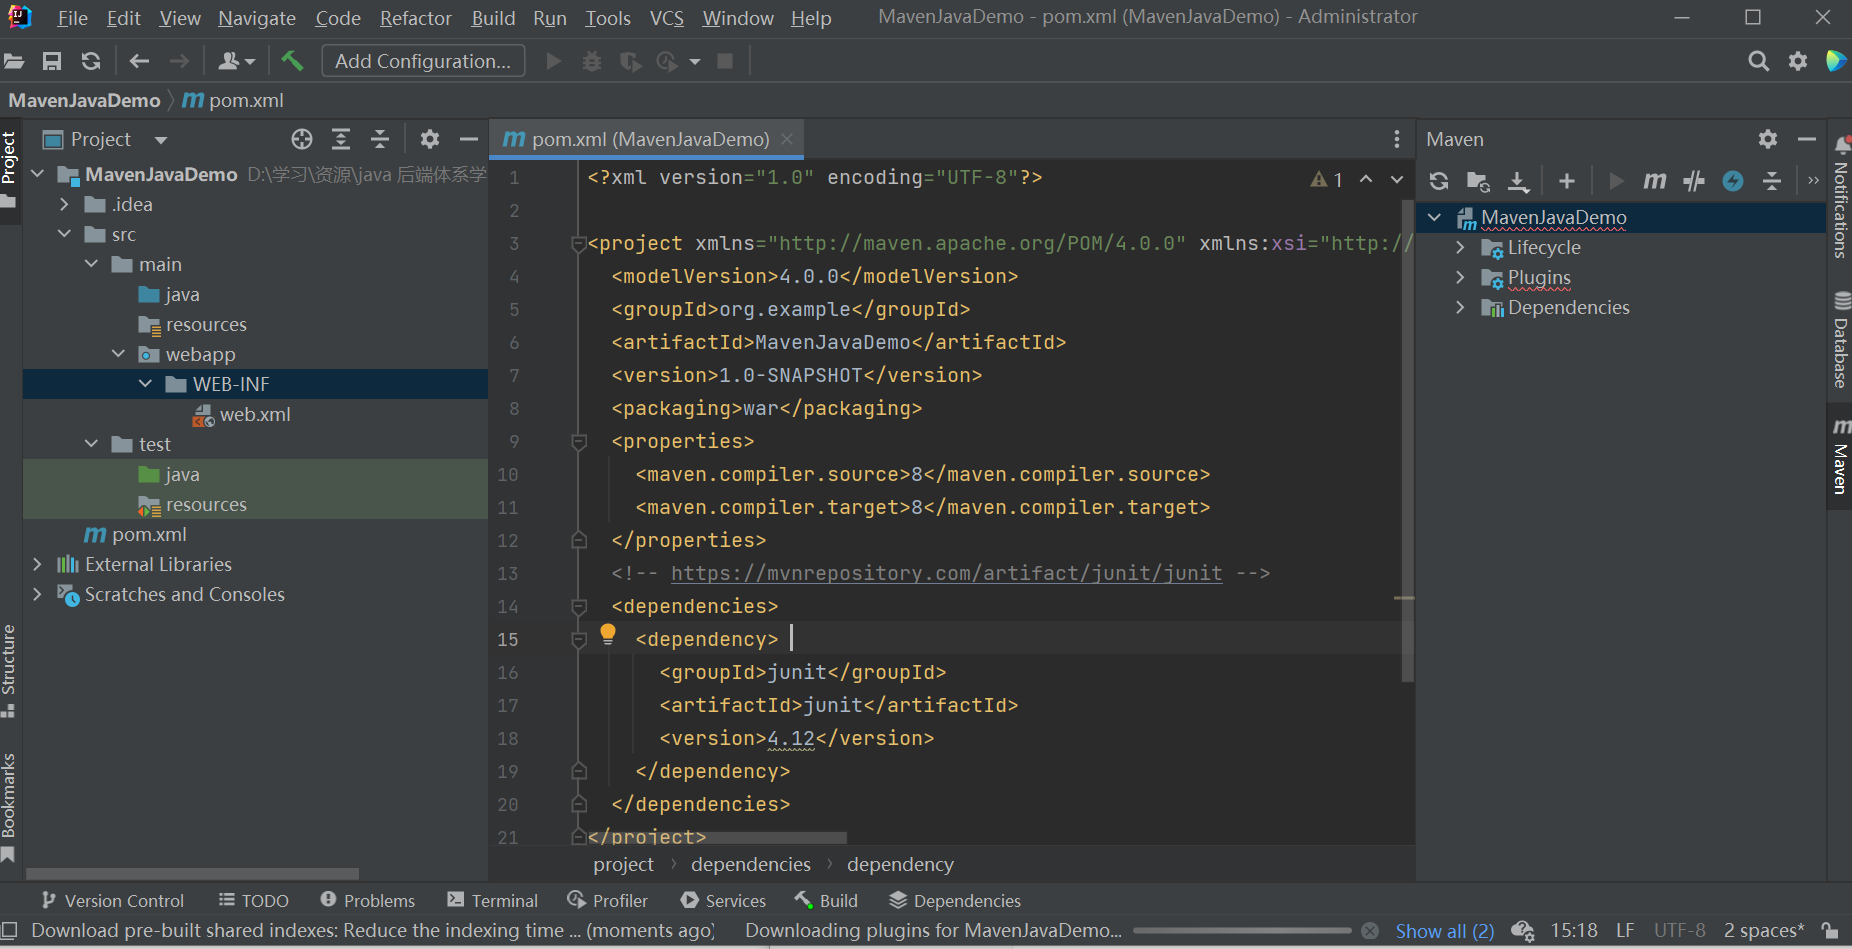Viewport: 1852px width, 949px height.
Task: Toggle Maven Offline Mode
Action: pos(1694,181)
